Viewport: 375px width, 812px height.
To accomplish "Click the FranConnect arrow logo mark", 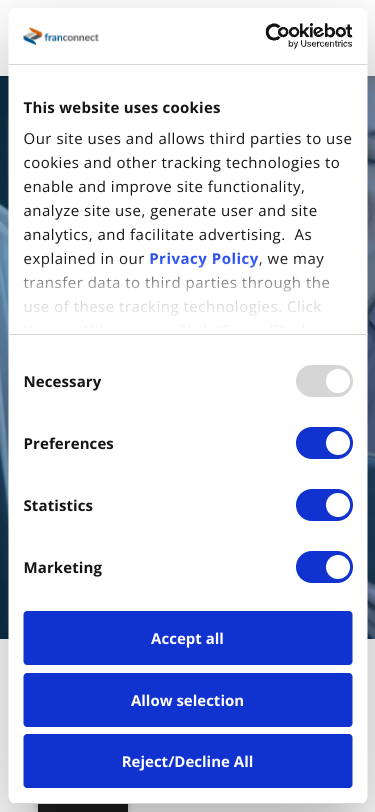I will tap(33, 36).
